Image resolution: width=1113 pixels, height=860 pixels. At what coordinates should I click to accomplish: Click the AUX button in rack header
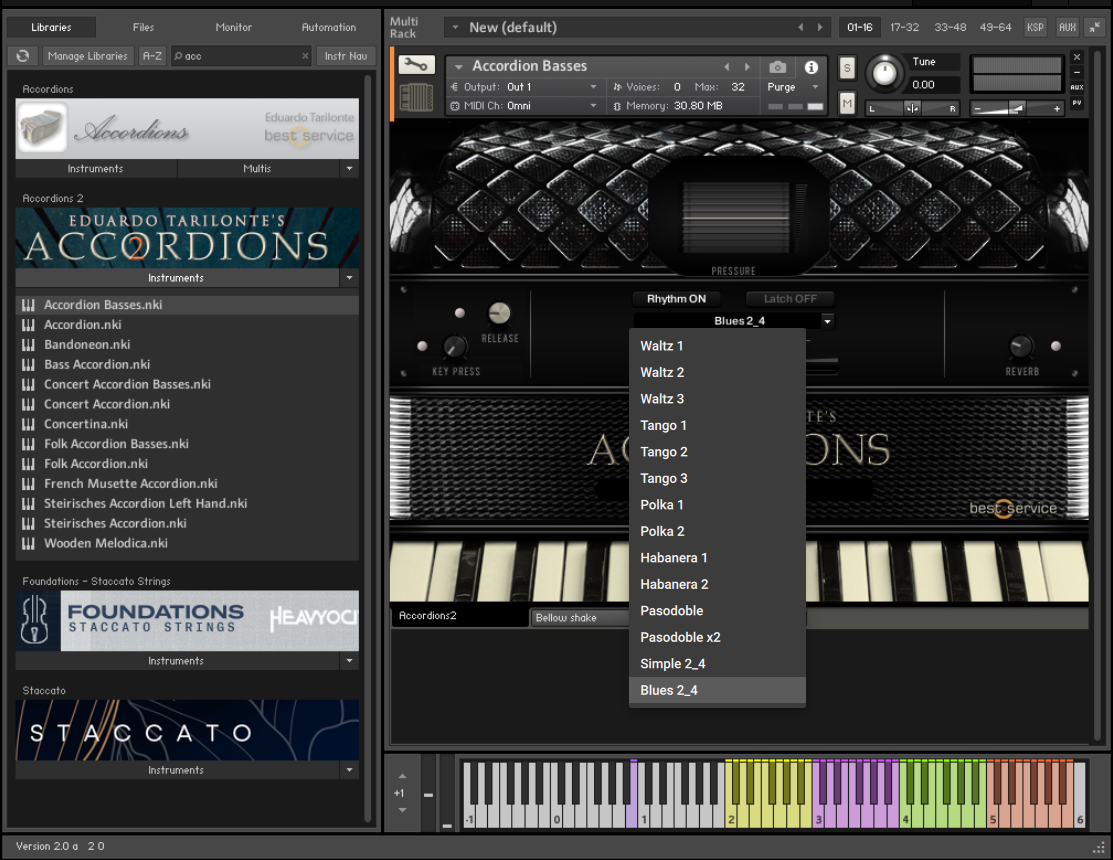coord(1067,27)
